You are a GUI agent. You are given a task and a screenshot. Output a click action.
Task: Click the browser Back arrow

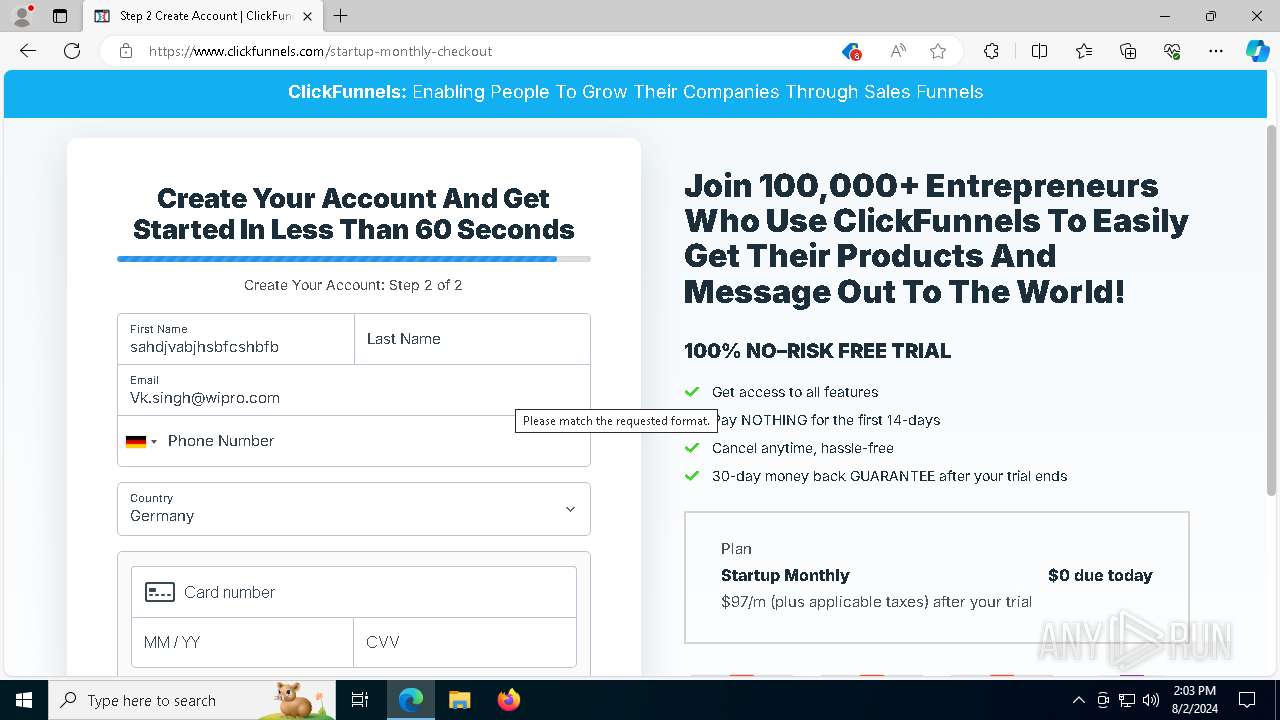coord(28,51)
